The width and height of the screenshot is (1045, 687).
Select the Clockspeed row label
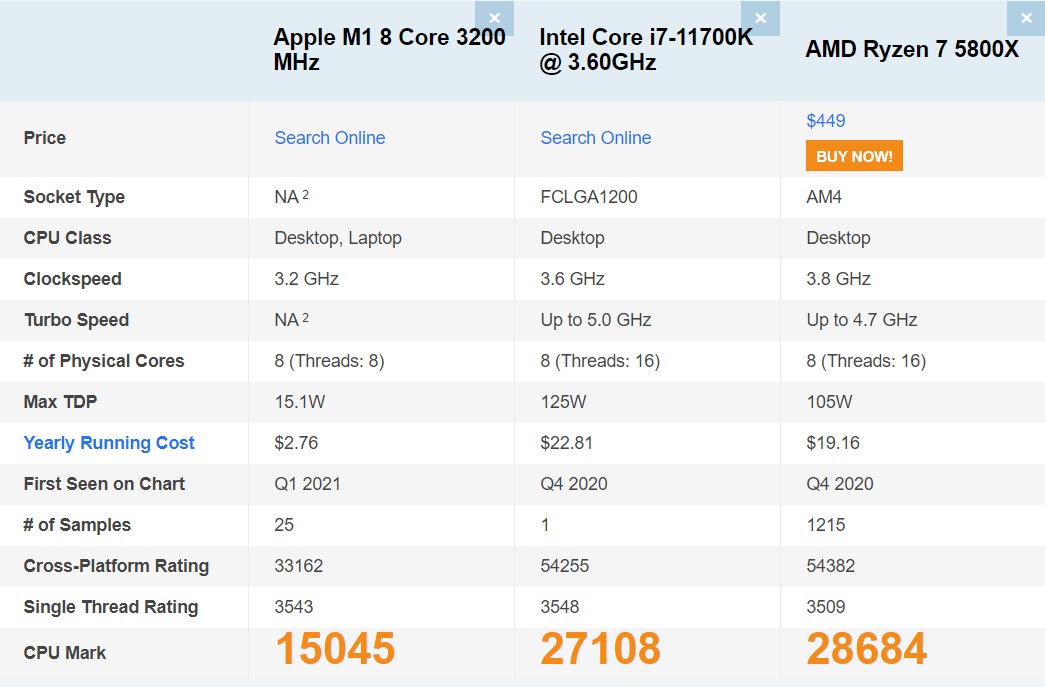(73, 279)
